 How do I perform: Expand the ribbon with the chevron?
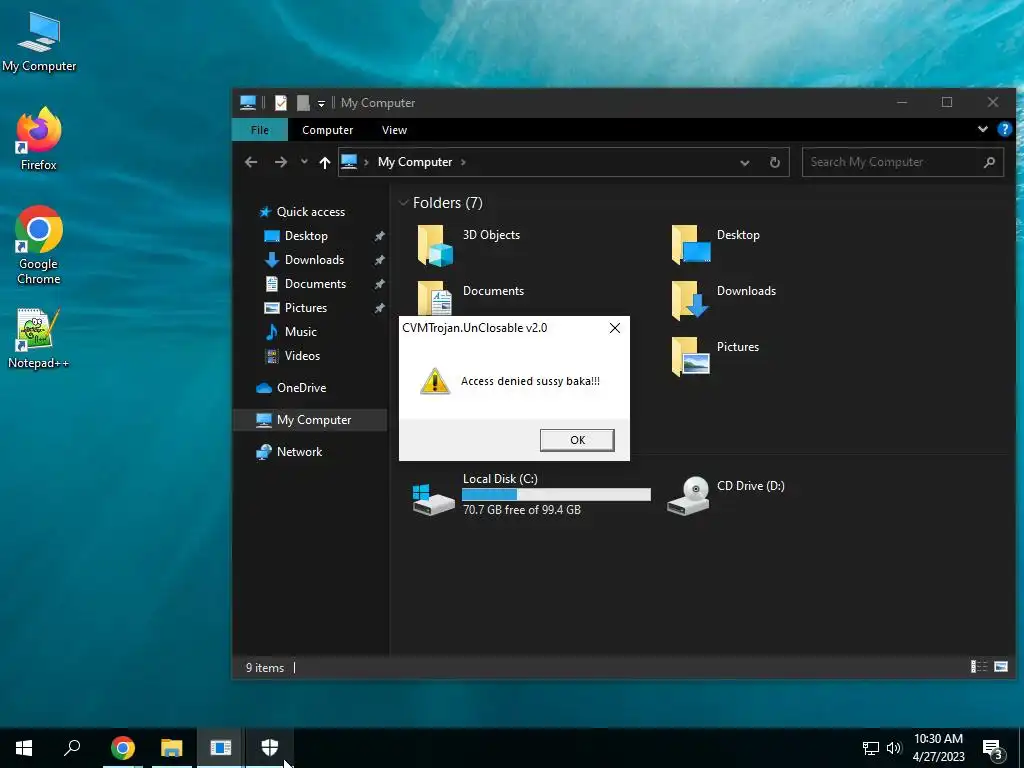coord(982,129)
